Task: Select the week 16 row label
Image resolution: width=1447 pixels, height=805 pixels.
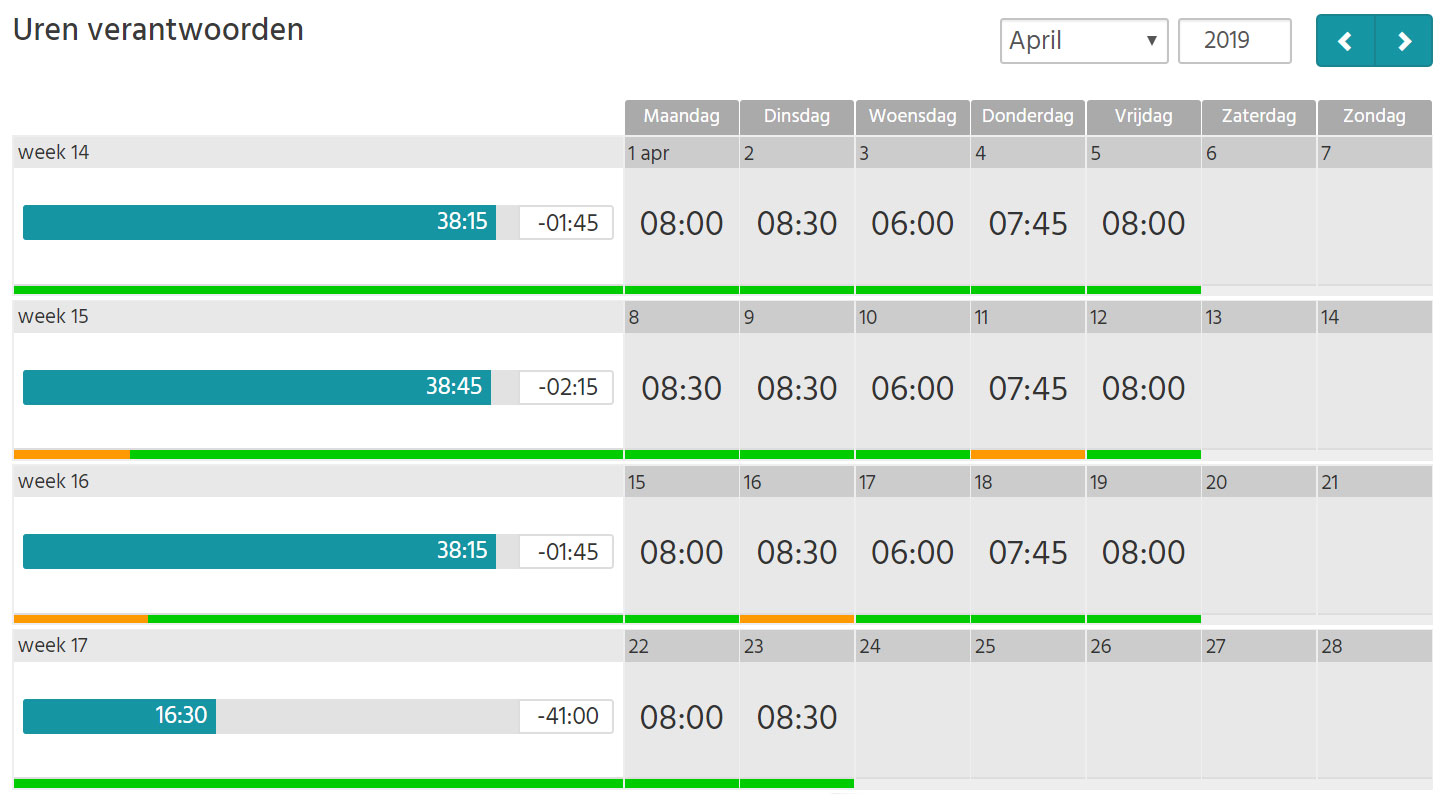Action: coord(318,481)
